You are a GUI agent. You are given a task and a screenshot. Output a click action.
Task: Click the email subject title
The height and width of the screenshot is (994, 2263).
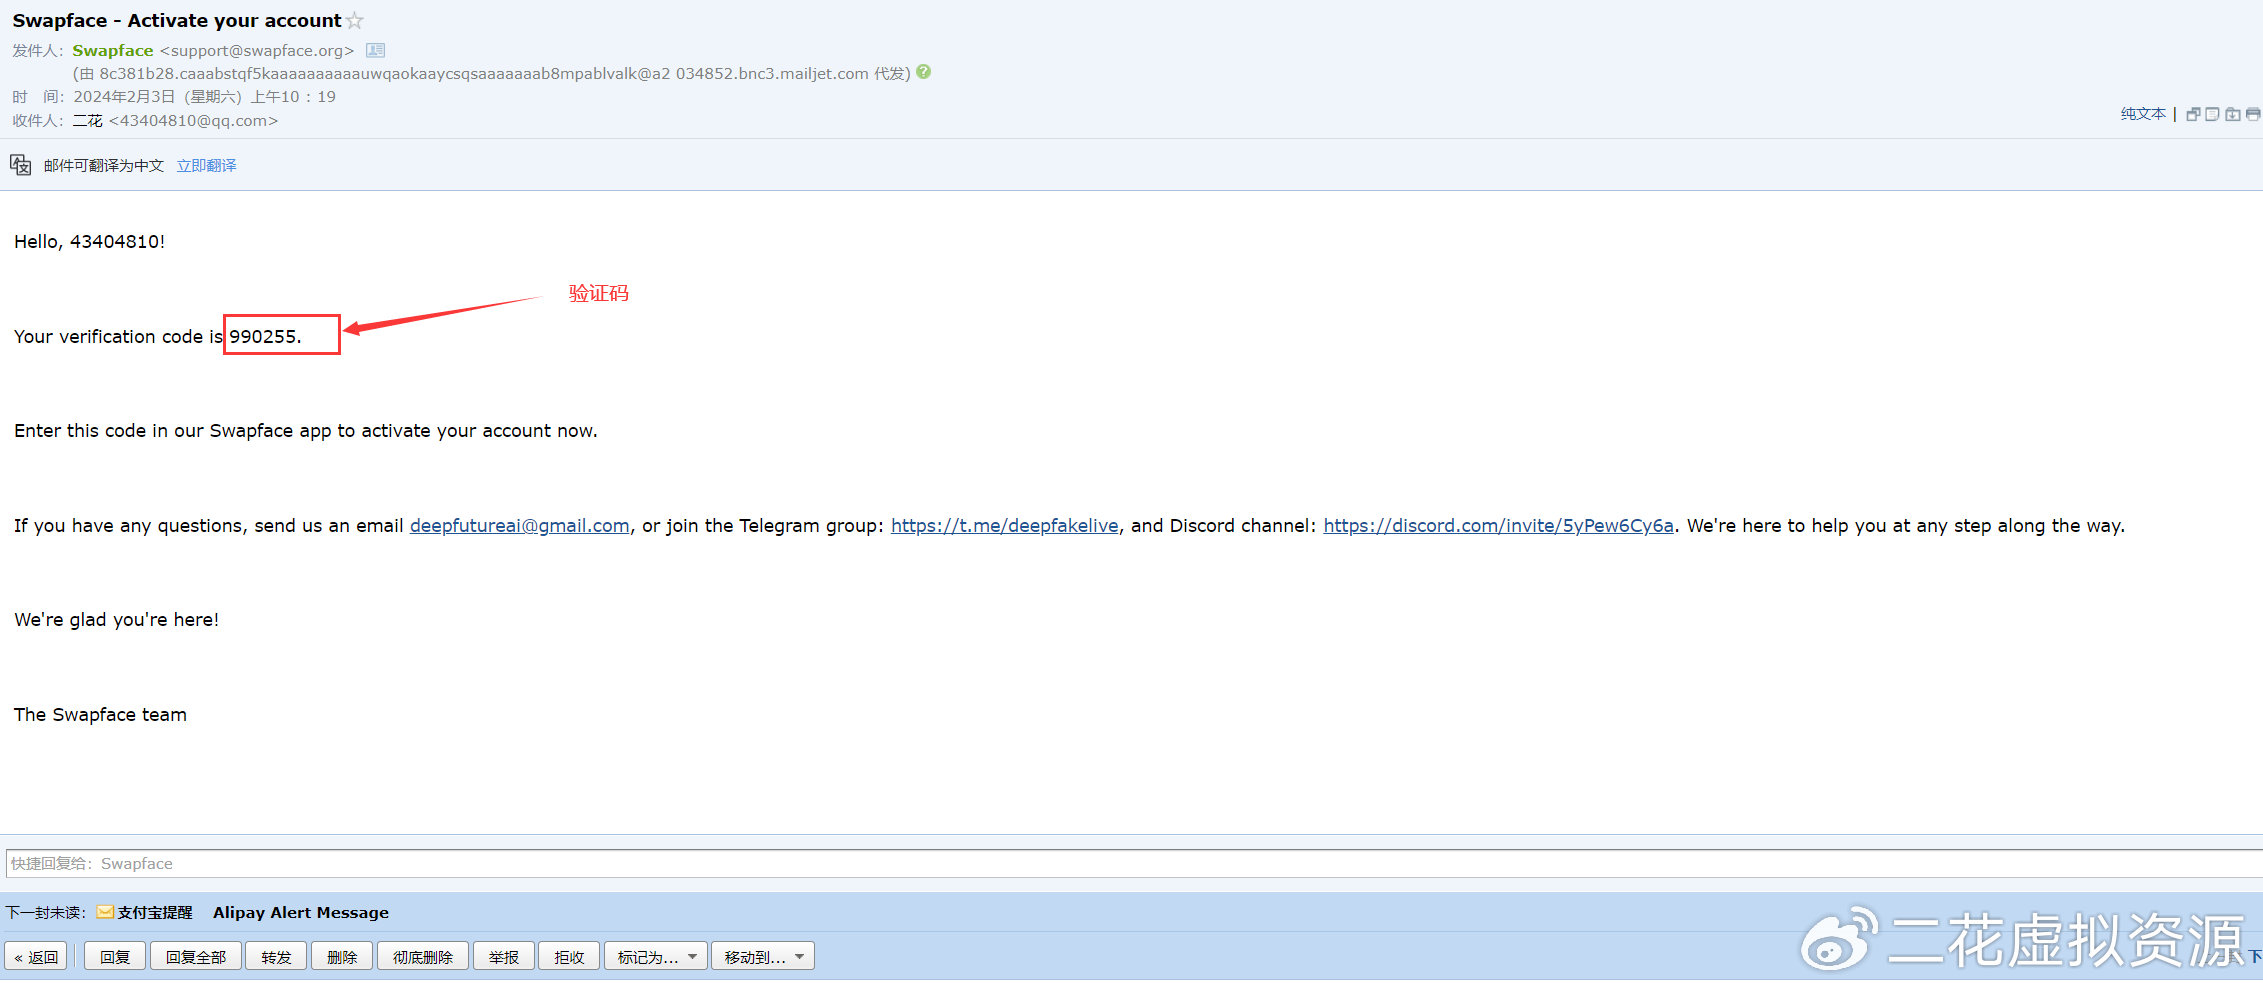(x=177, y=21)
